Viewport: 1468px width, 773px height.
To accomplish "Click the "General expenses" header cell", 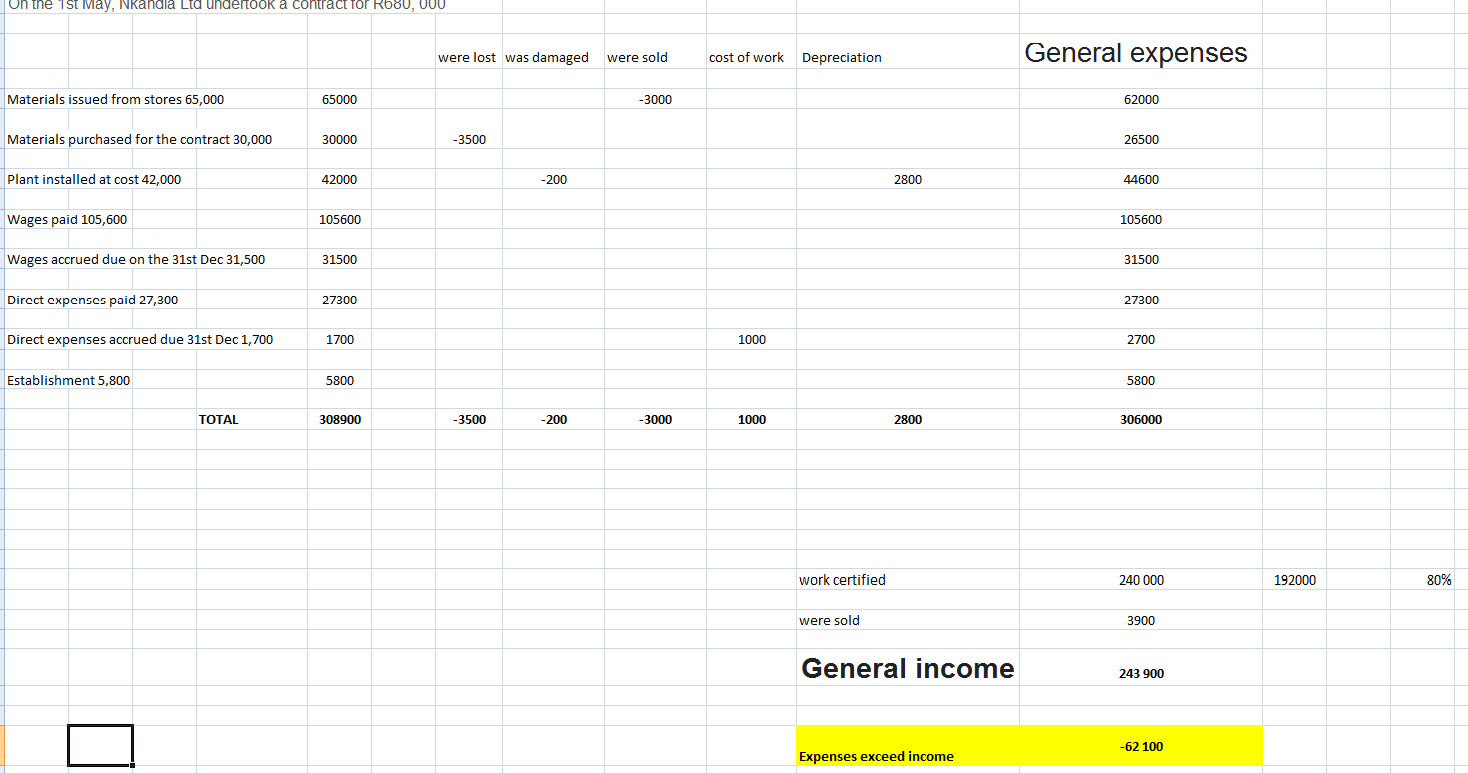I will pos(1136,53).
